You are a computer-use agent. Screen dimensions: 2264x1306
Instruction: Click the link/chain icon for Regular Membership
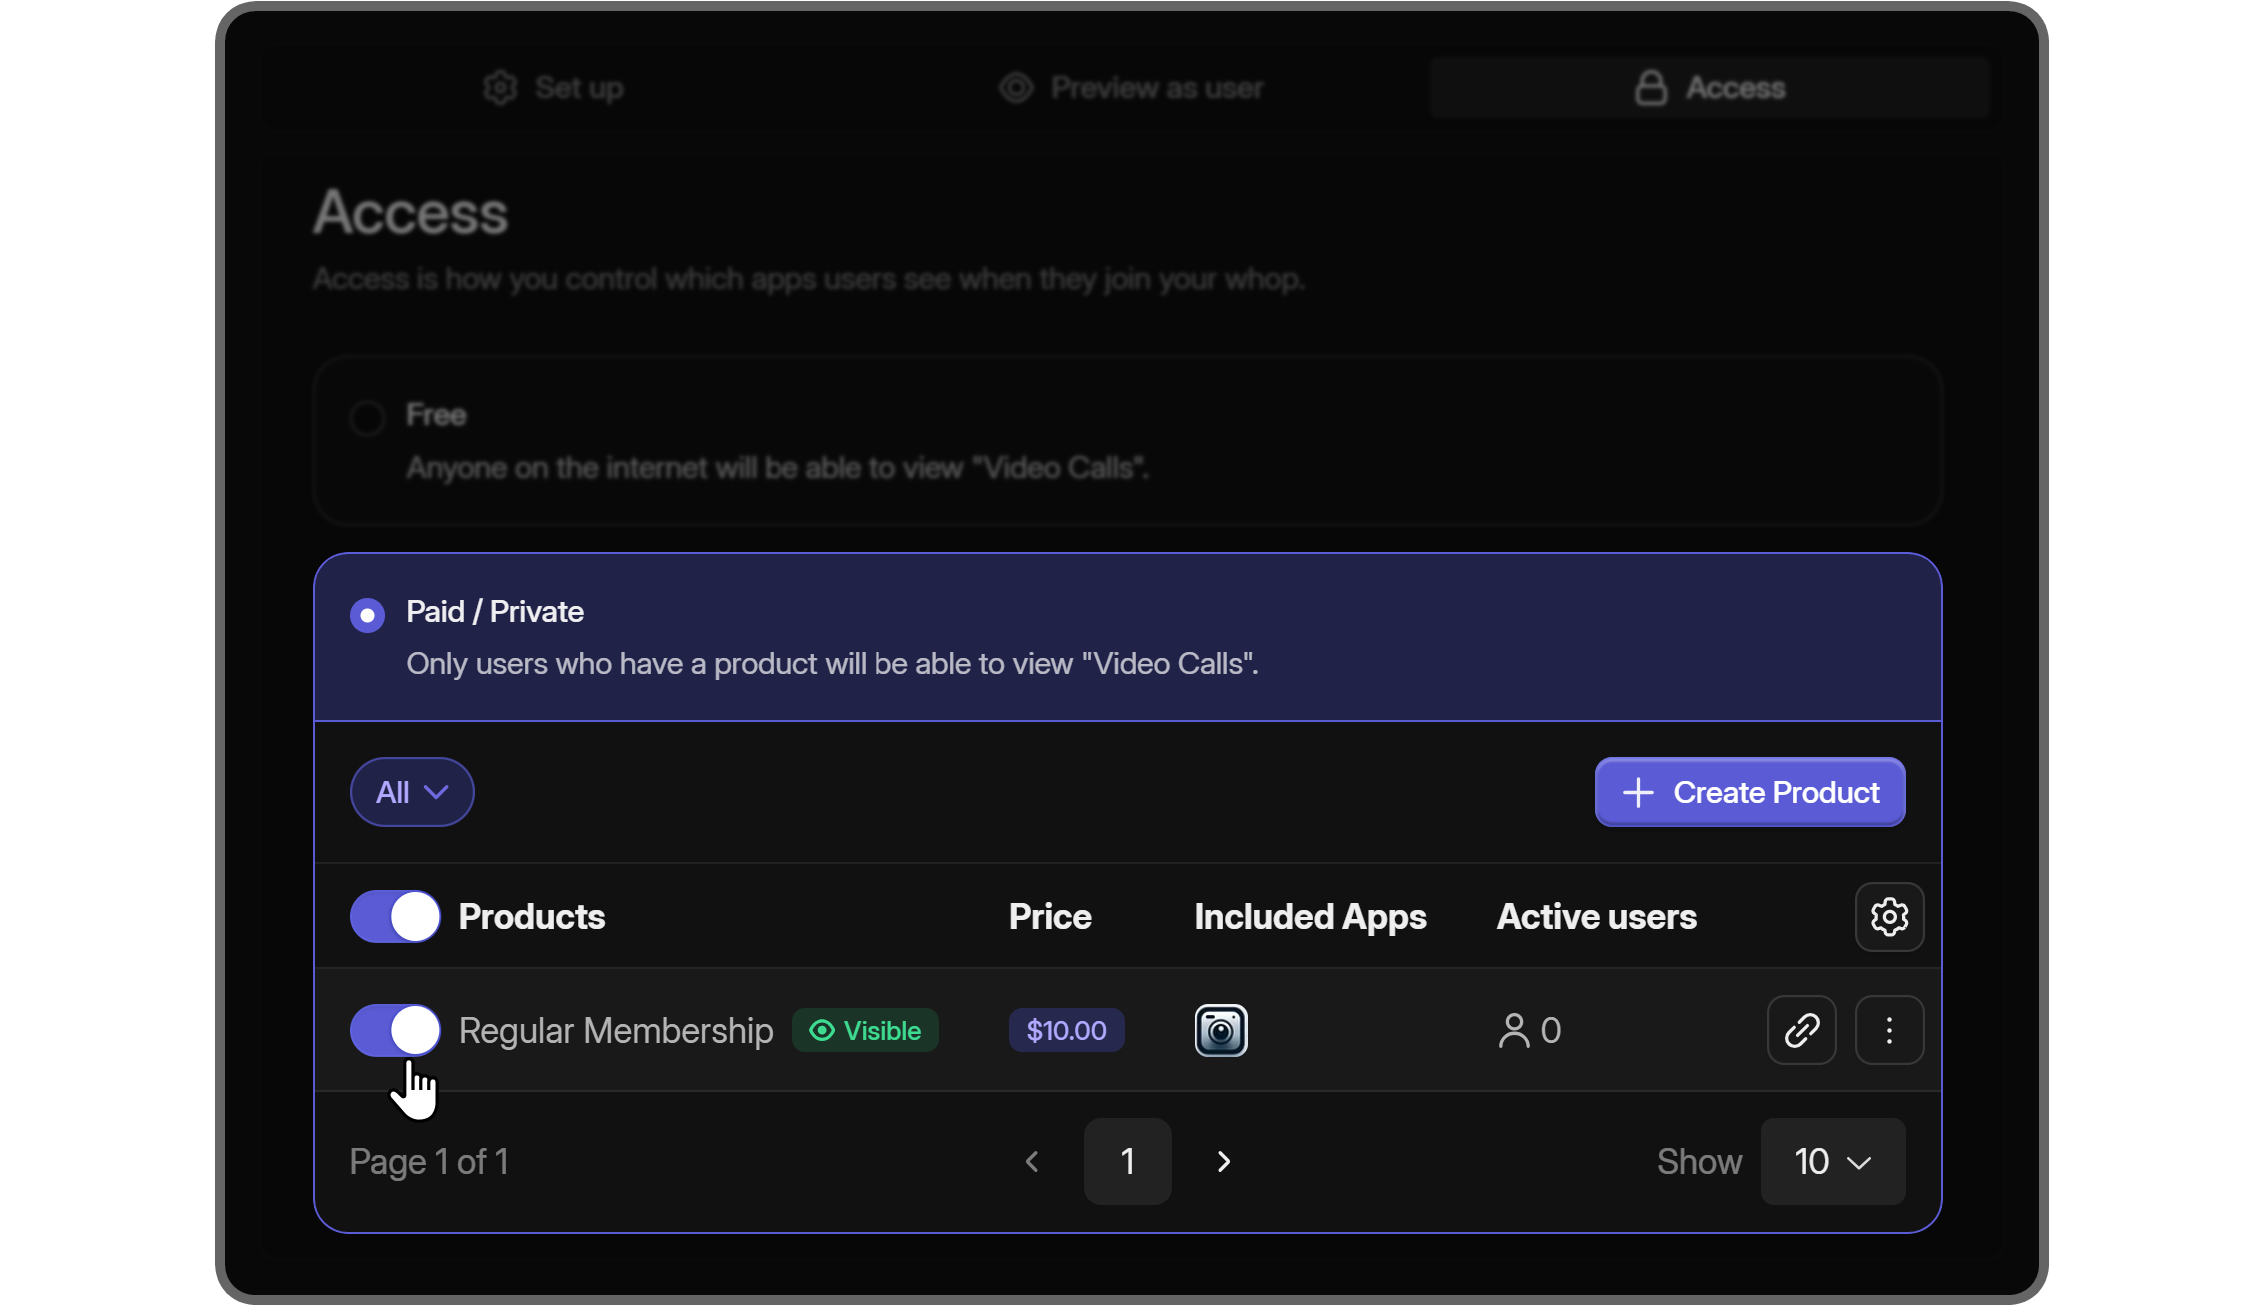coord(1802,1029)
